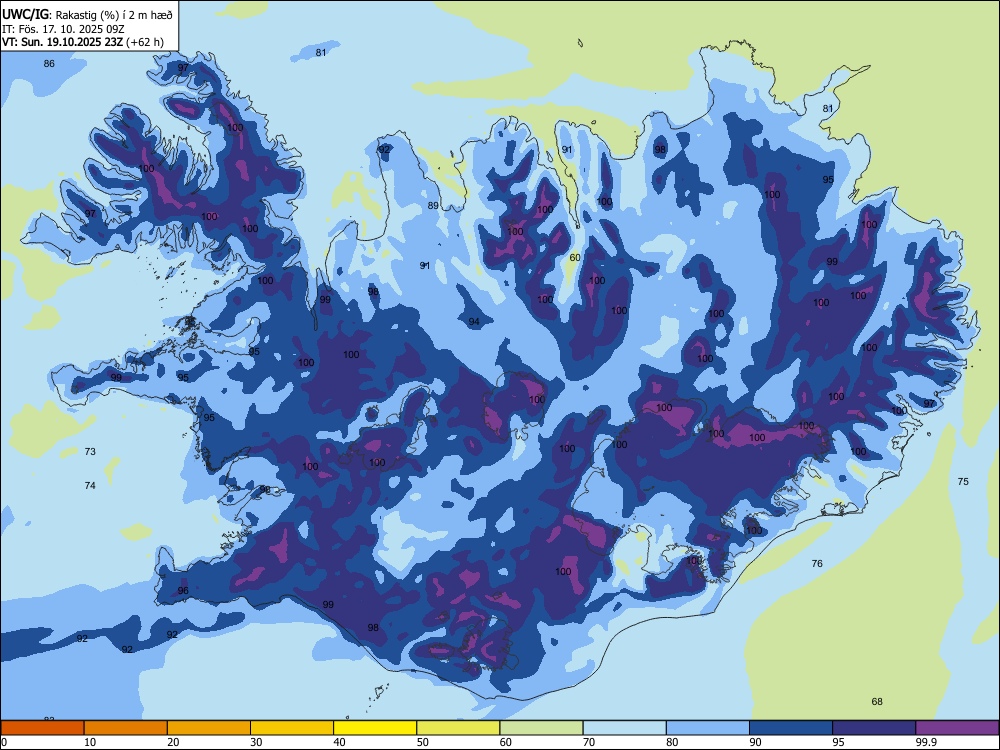
Task: Click the purple legend swatch above 99.9
Action: [957, 728]
